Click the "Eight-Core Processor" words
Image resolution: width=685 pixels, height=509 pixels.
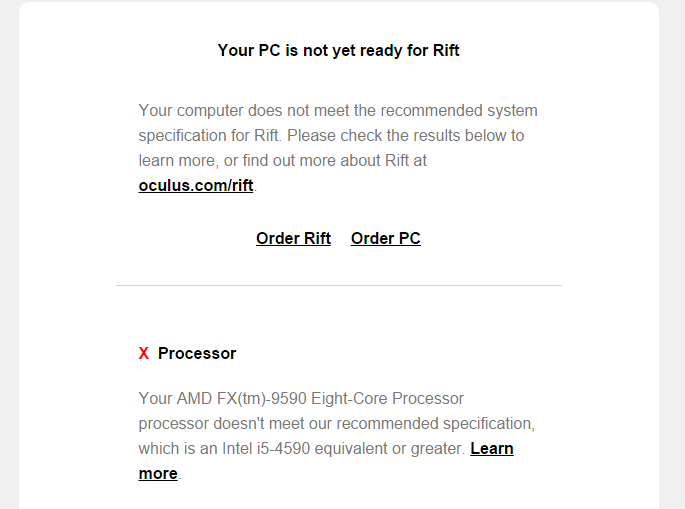388,398
